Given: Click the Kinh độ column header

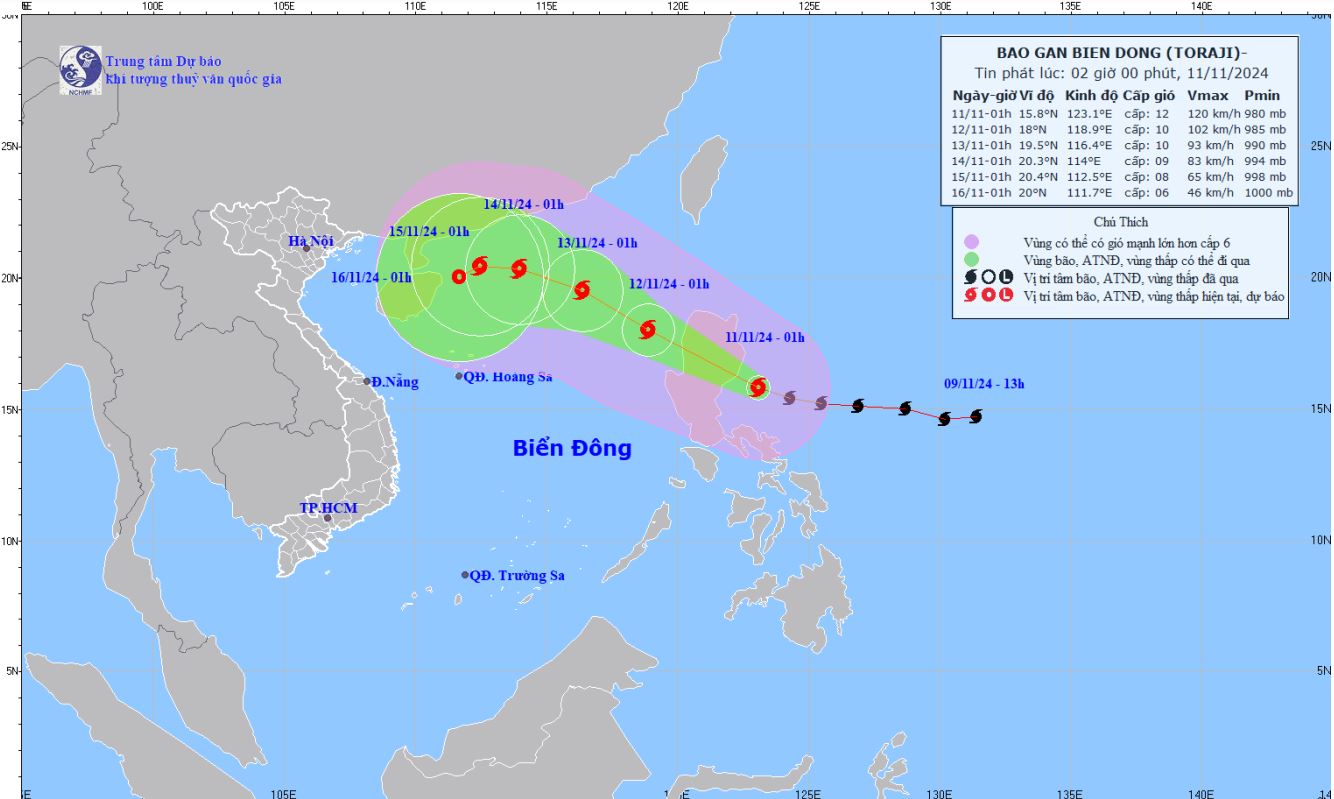Looking at the screenshot, I should [x=1090, y=95].
